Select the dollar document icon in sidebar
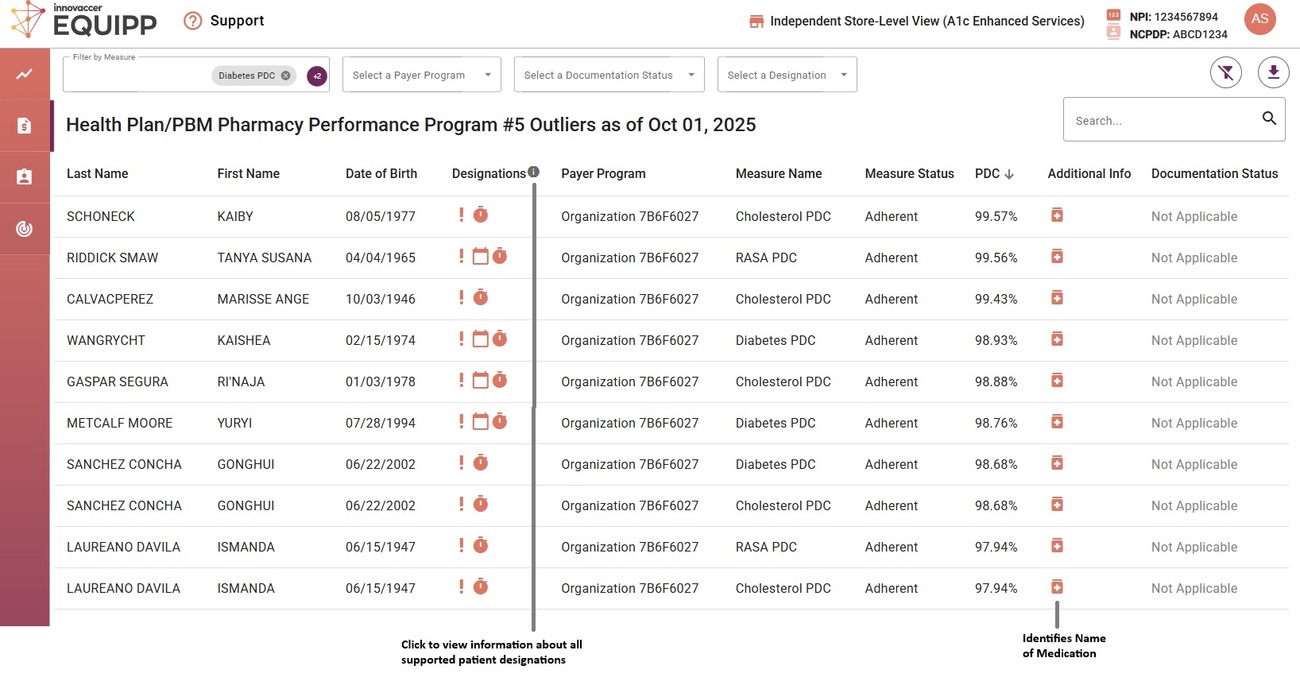 [24, 124]
